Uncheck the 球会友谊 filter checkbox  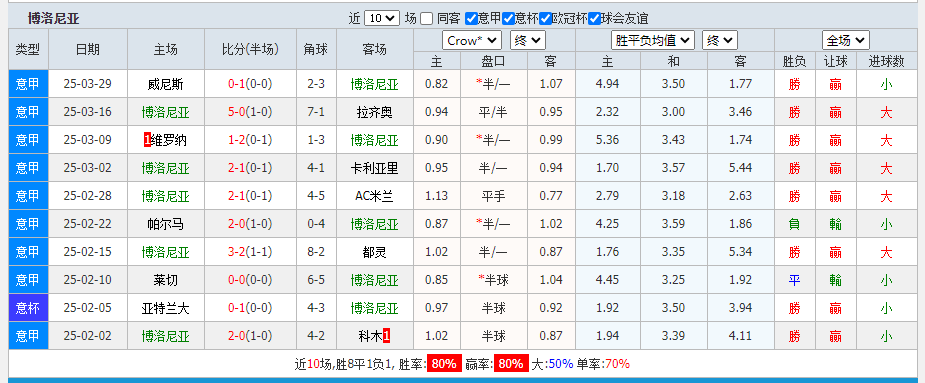(594, 18)
